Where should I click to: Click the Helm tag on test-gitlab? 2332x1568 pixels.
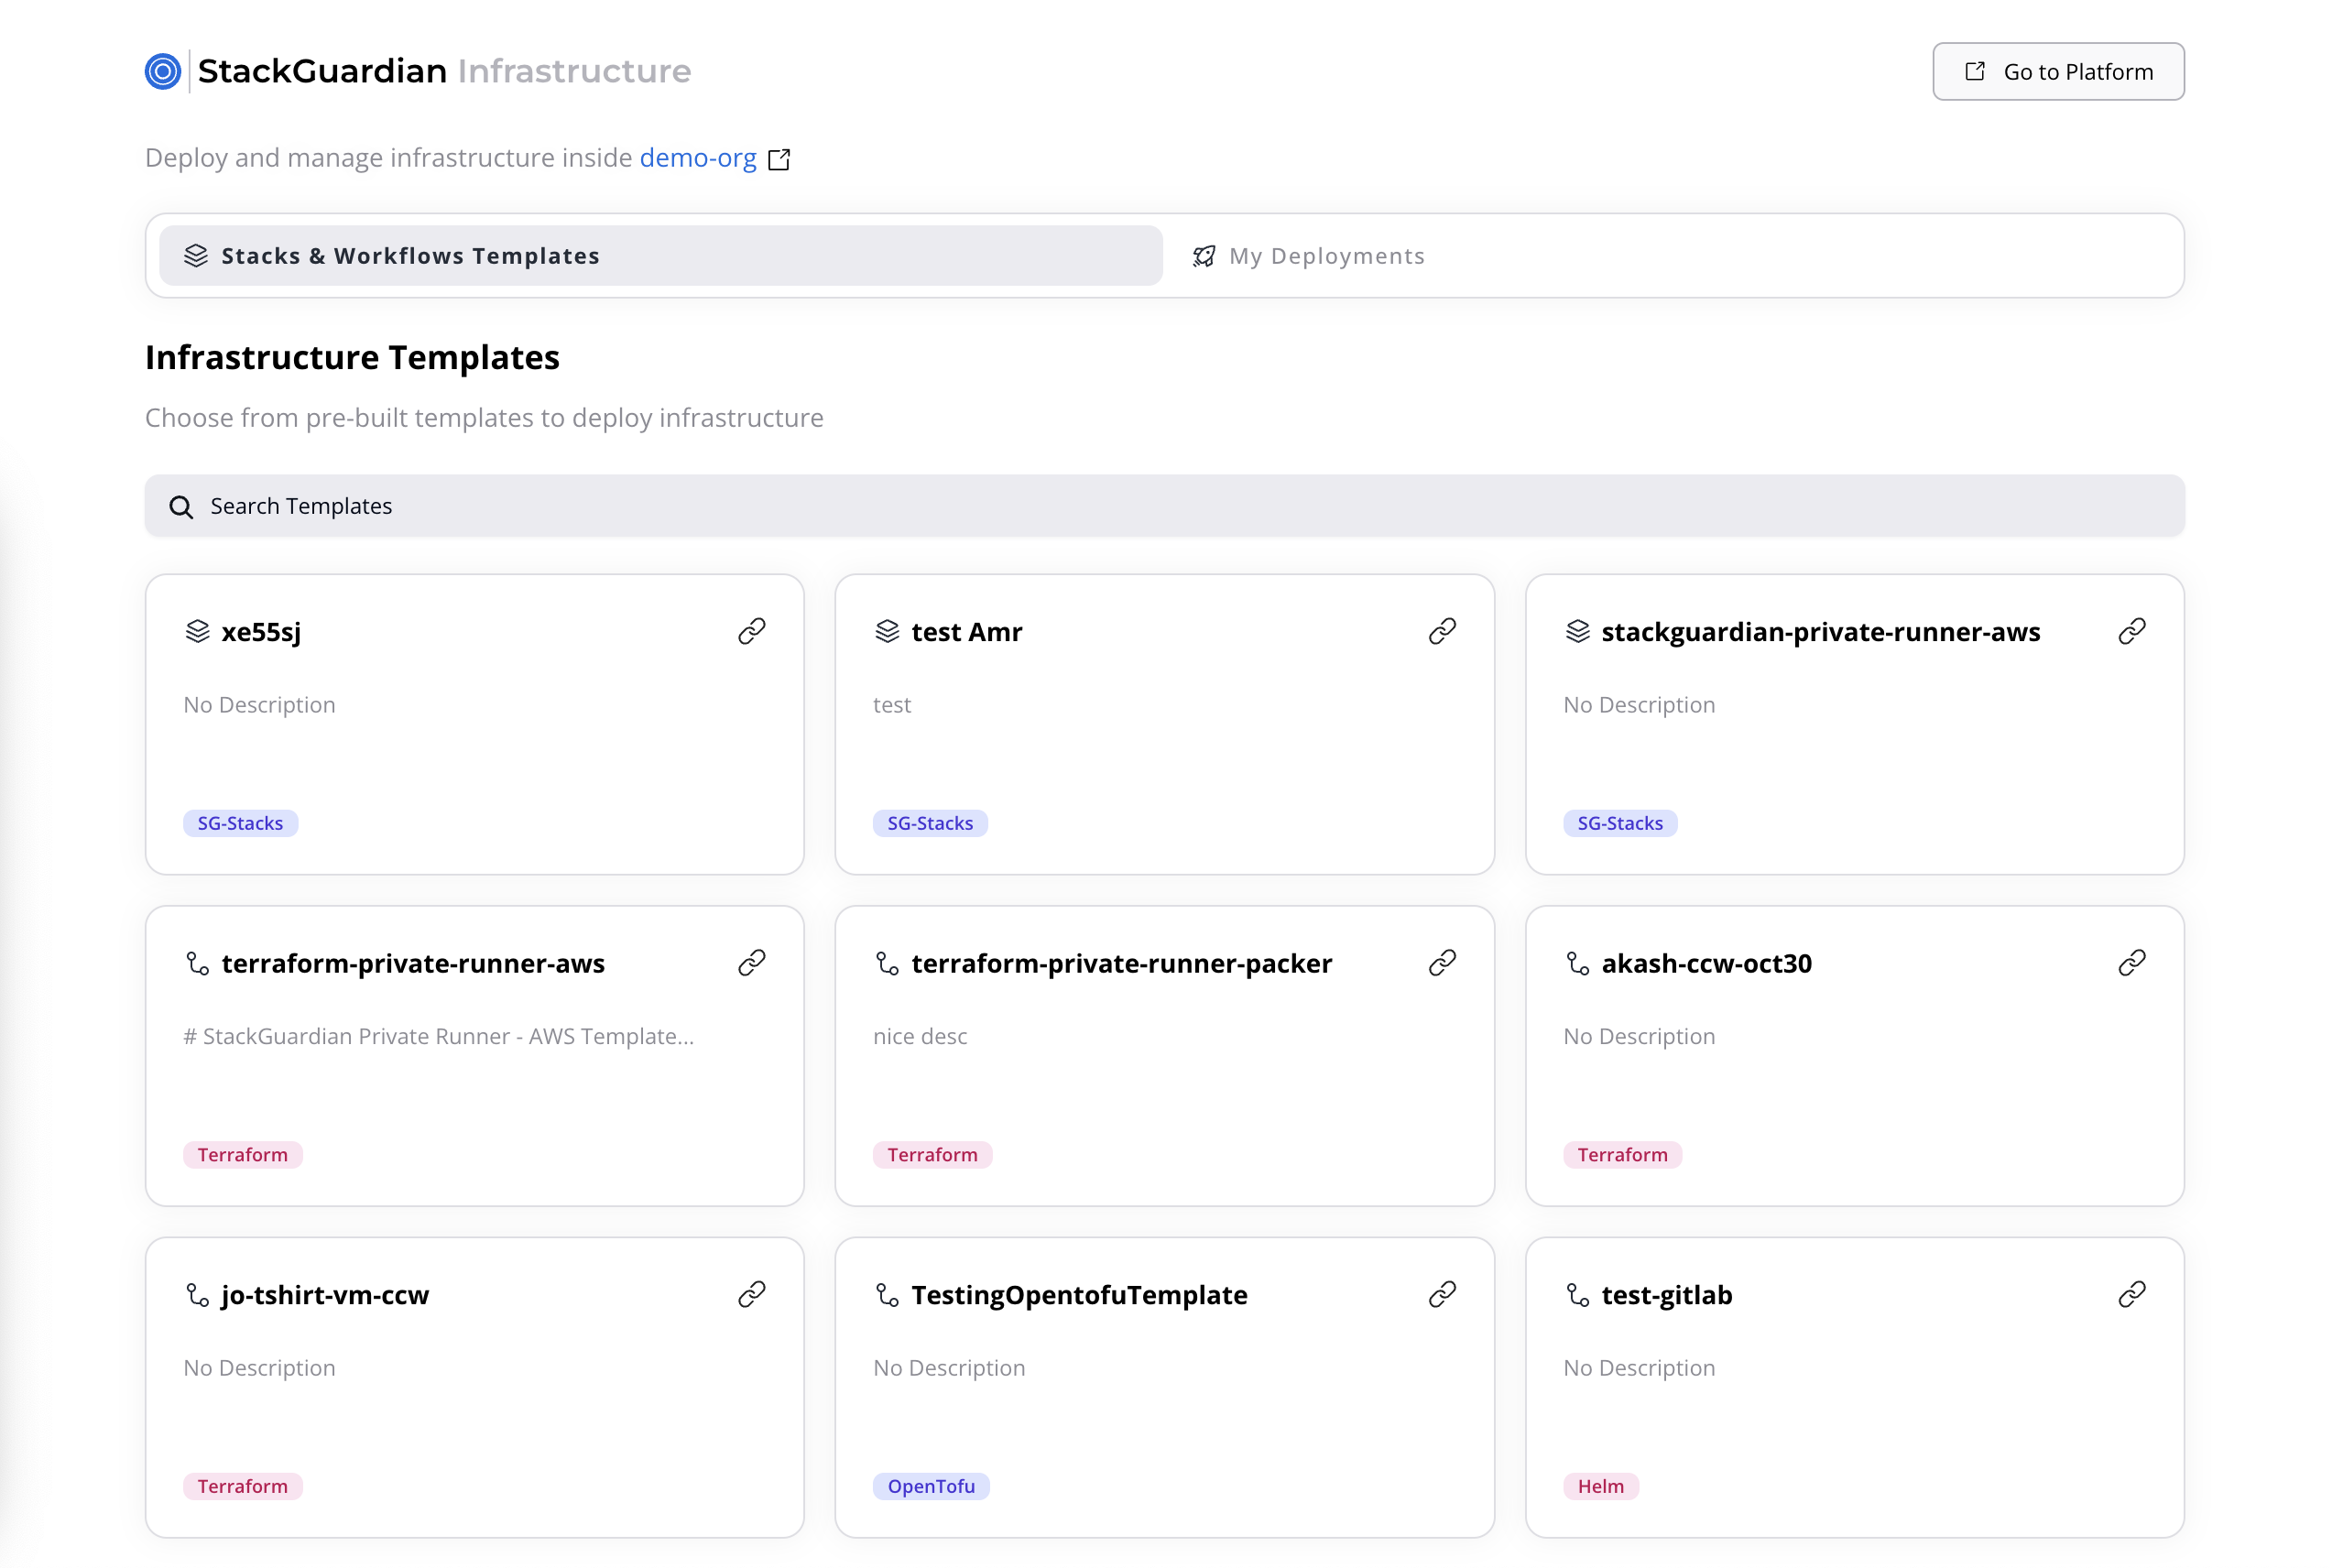(1600, 1486)
